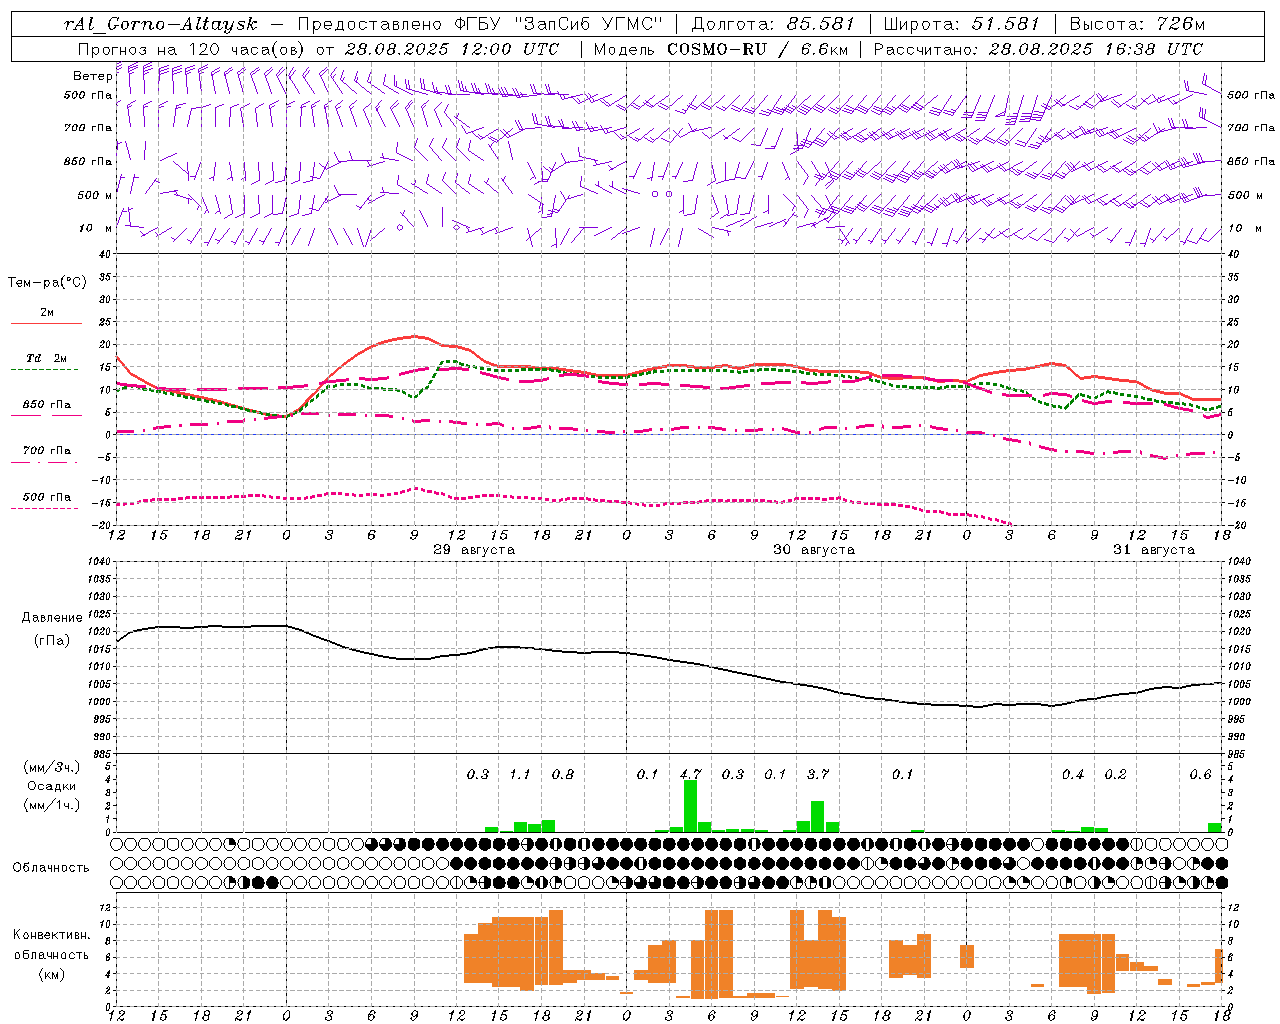This screenshot has height=1024, width=1280.
Task: Click the (мм/3ч.) units label
Action: pos(52,767)
